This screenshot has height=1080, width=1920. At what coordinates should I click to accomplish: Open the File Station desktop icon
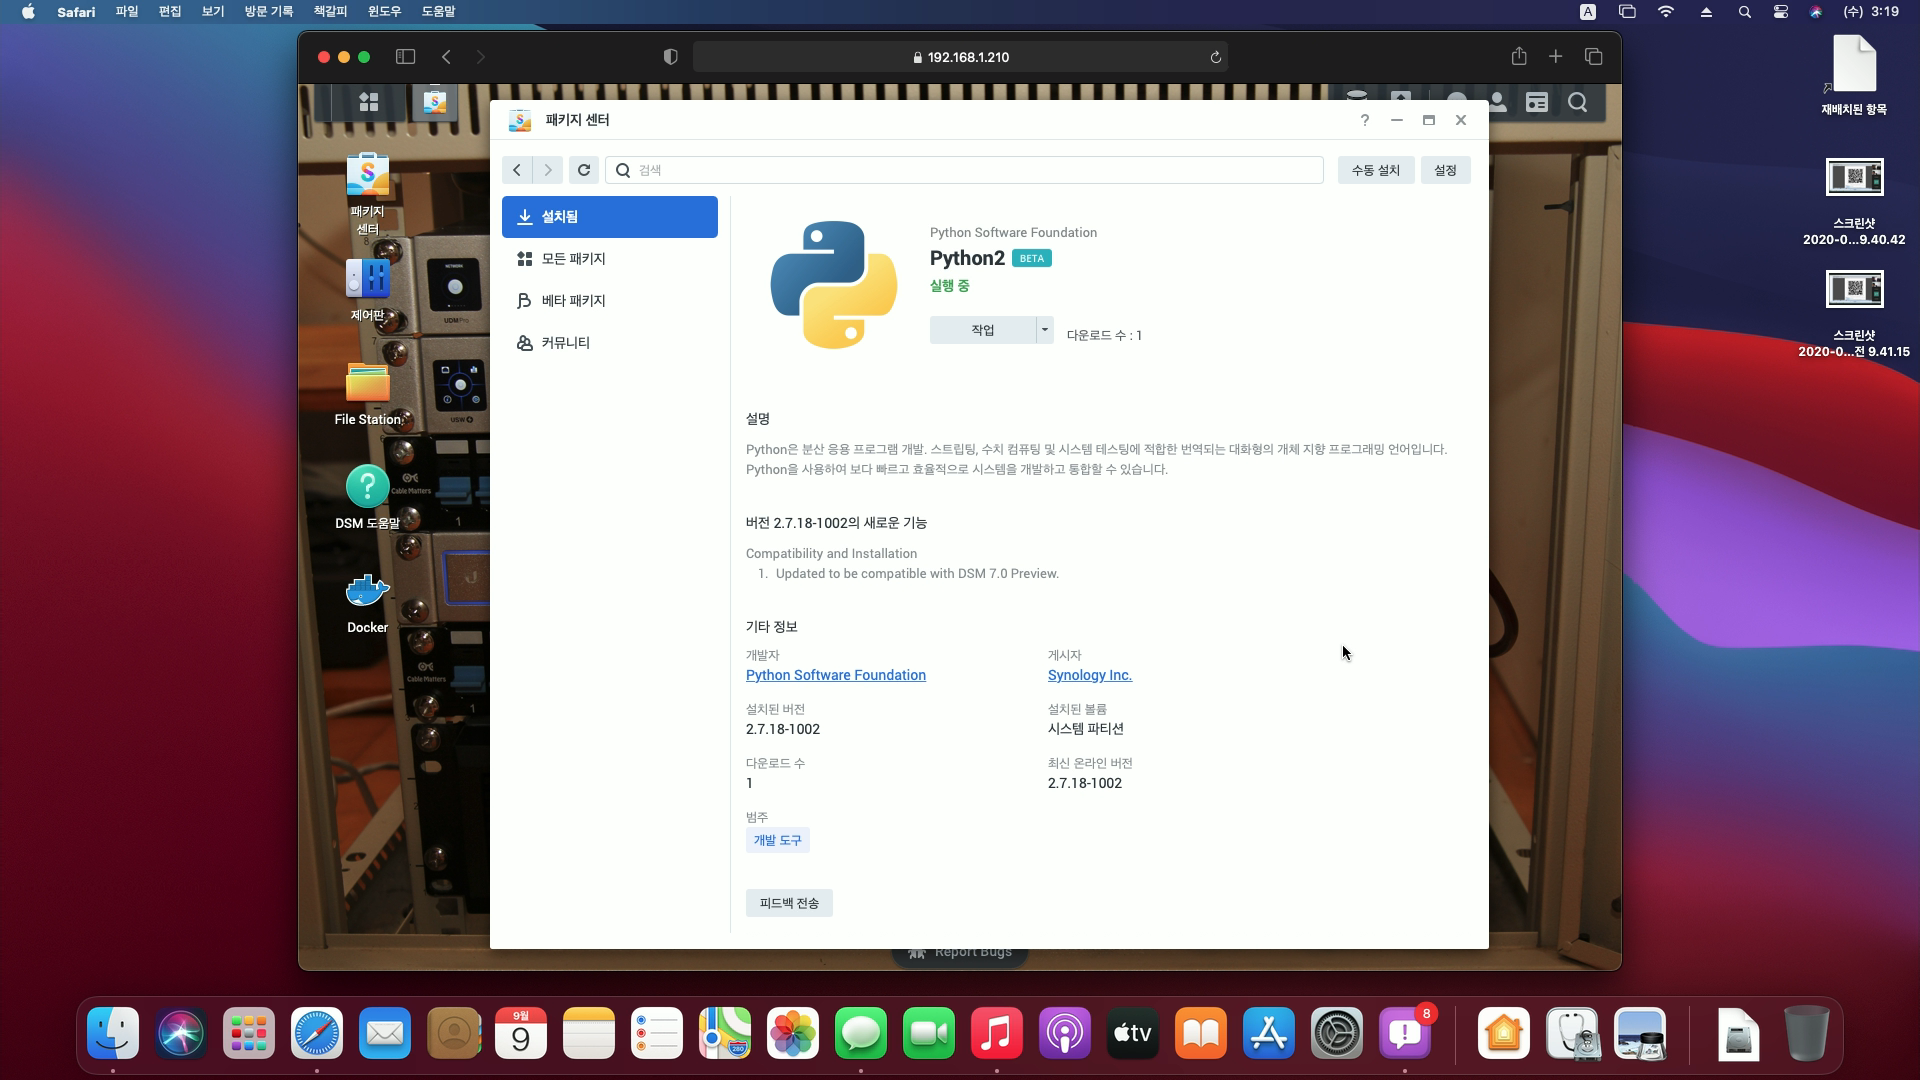point(367,384)
